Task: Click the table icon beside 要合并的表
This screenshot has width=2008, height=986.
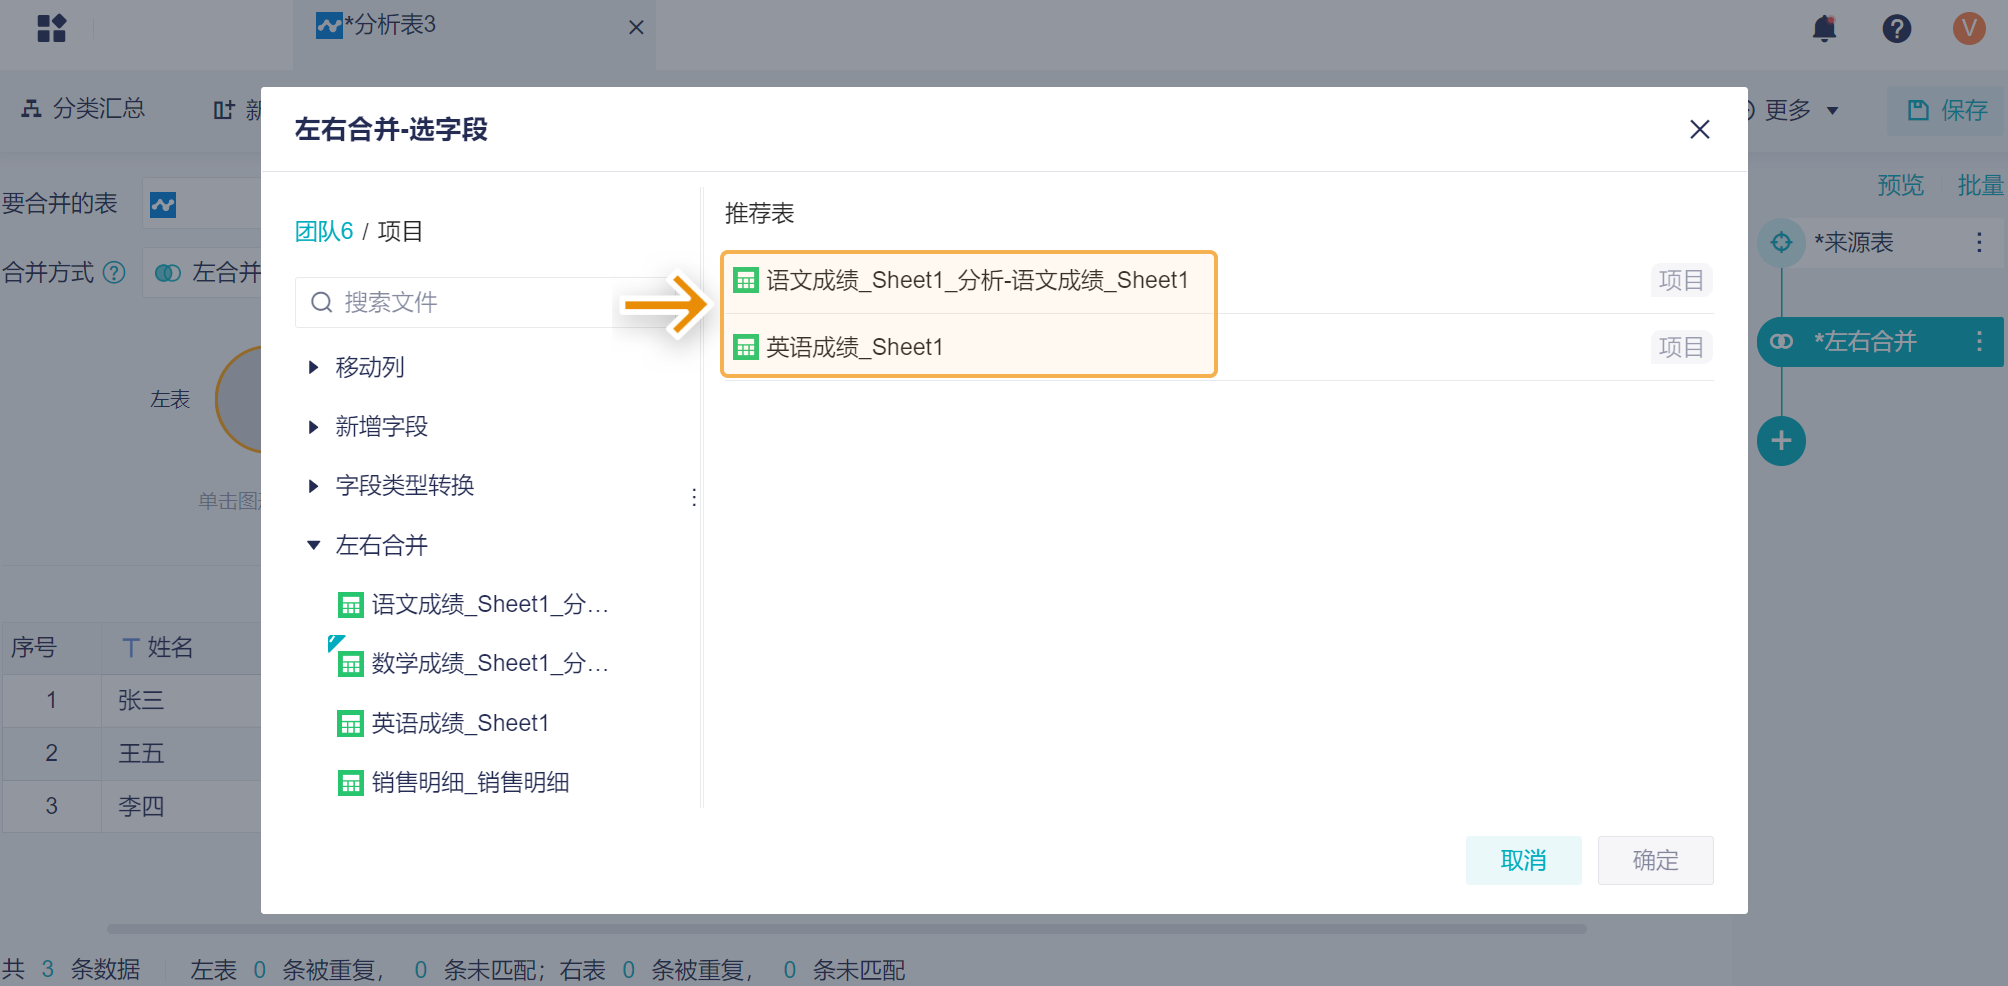Action: pos(163,205)
